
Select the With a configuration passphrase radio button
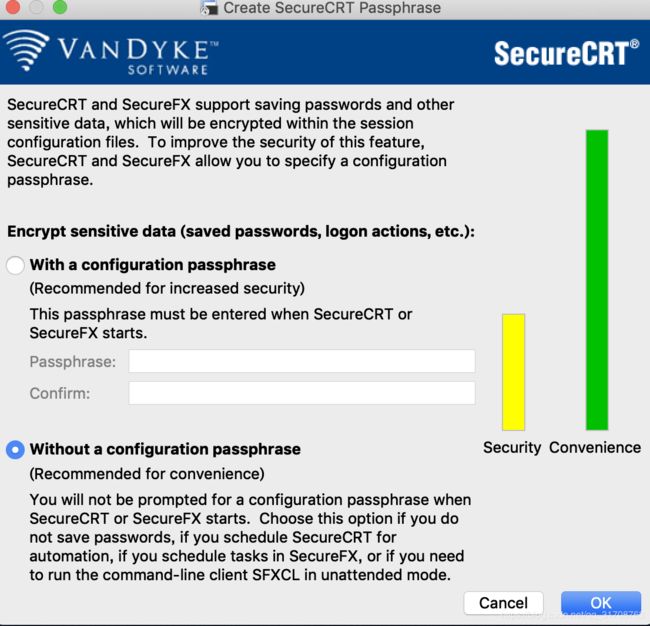pos(15,265)
